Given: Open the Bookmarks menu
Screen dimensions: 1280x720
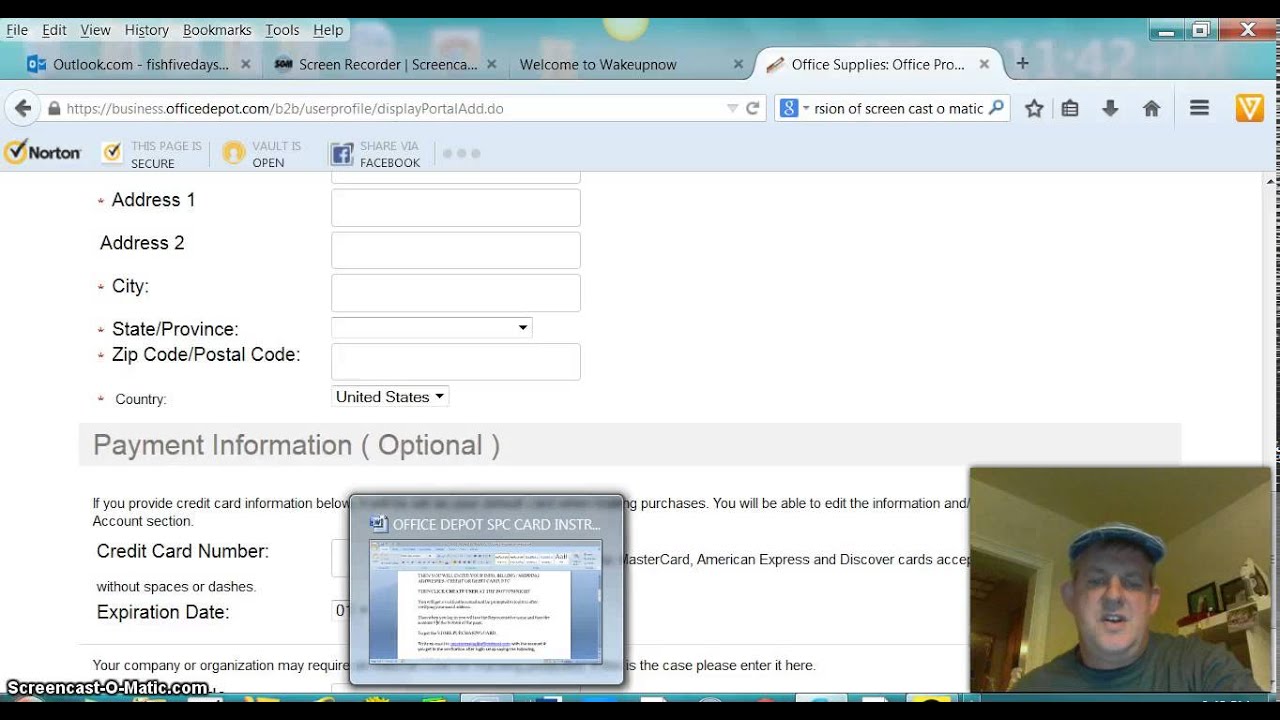Looking at the screenshot, I should [x=217, y=30].
